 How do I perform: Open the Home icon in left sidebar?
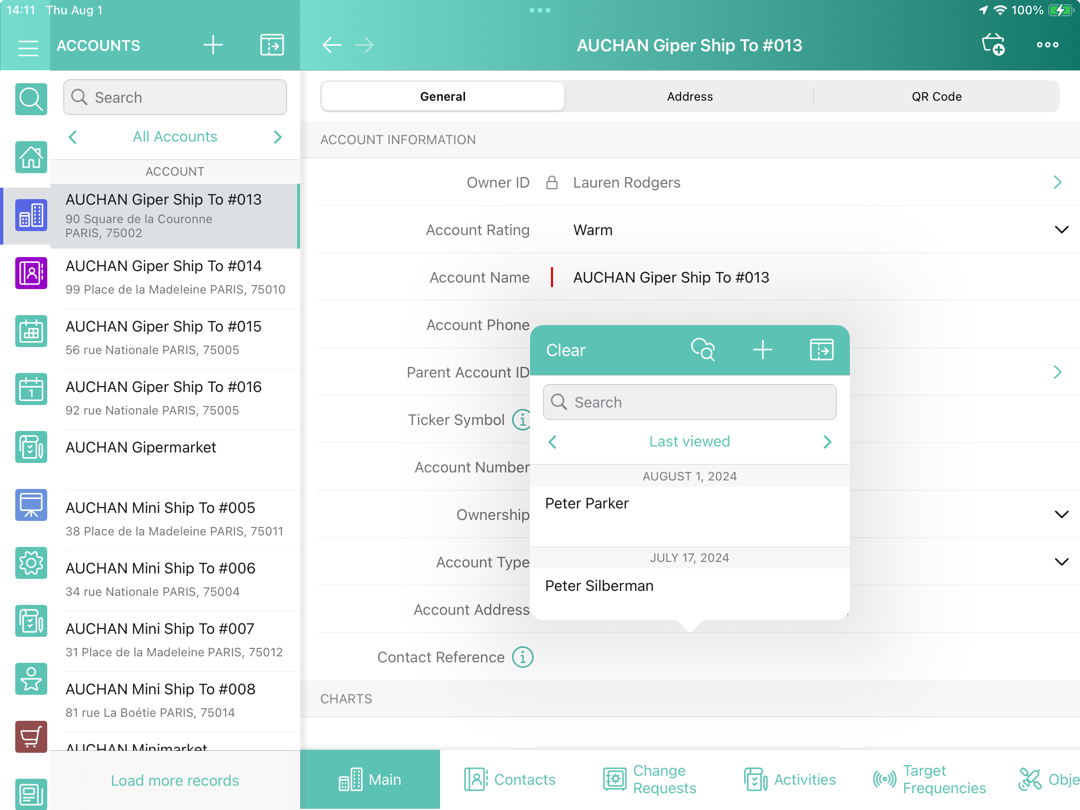point(31,157)
